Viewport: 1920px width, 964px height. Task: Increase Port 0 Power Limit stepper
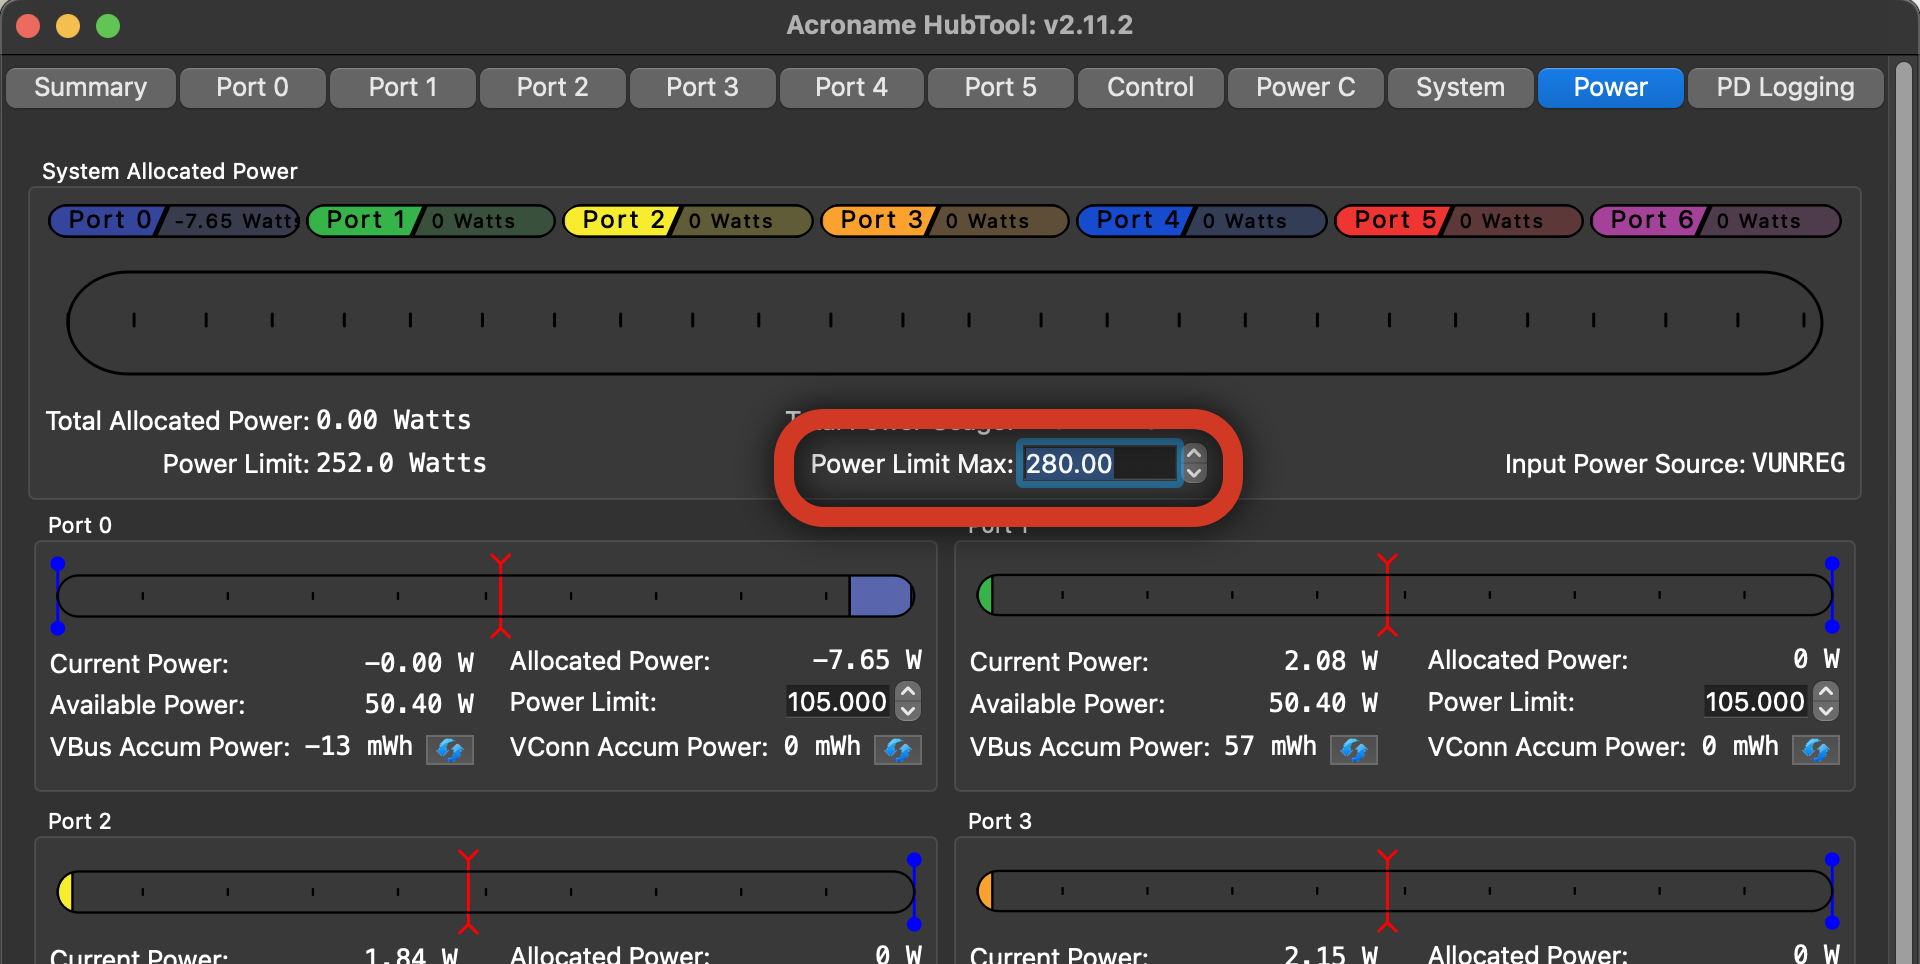pos(908,692)
